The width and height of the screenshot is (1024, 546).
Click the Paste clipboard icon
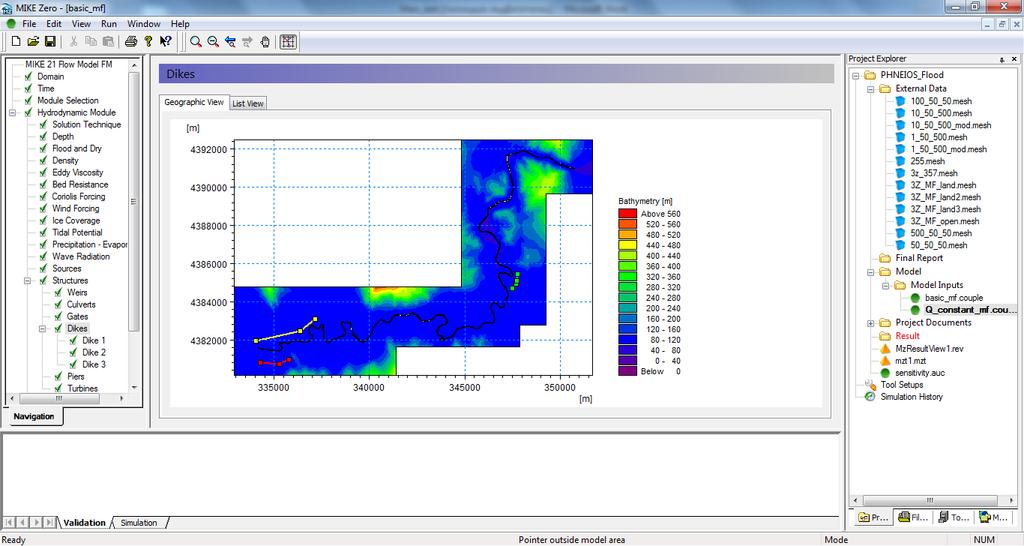[x=108, y=41]
